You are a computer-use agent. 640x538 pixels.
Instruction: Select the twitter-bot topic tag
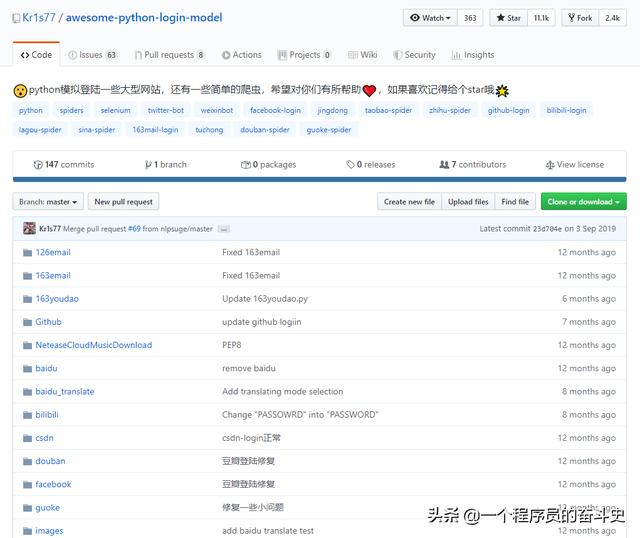(166, 110)
